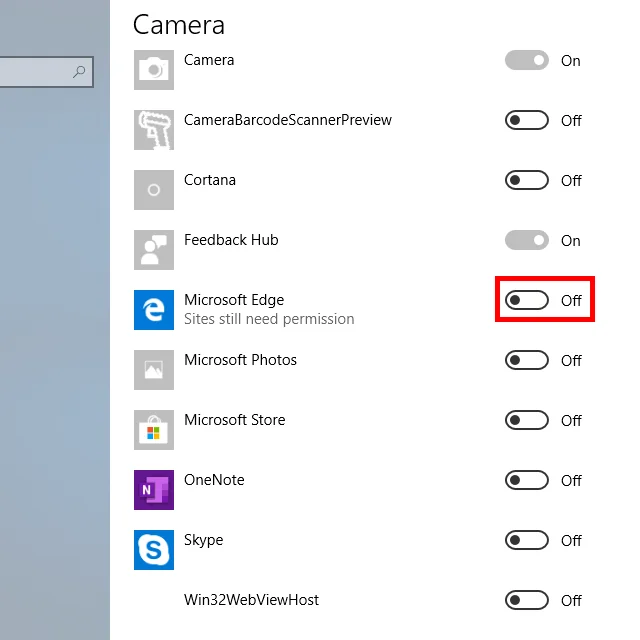
Task: Enable camera access for Microsoft Edge
Action: point(527,300)
